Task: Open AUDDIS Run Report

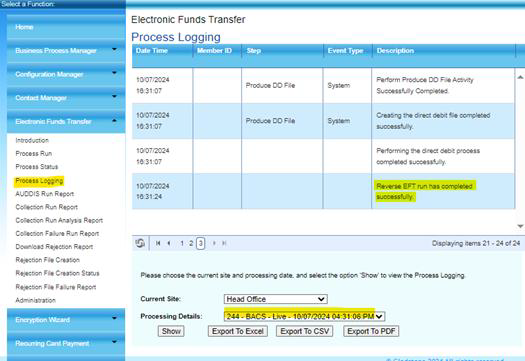Action: coord(45,194)
